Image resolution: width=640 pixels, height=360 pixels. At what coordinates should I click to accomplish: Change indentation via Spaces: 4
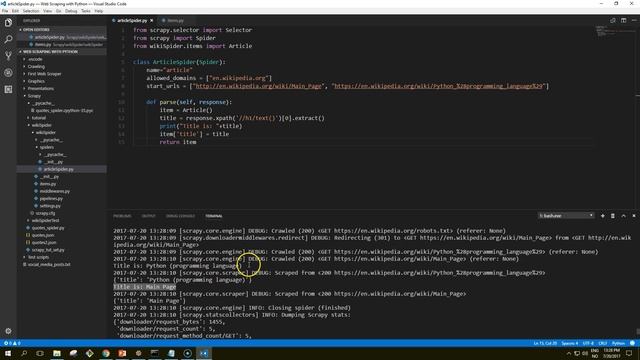(569, 343)
